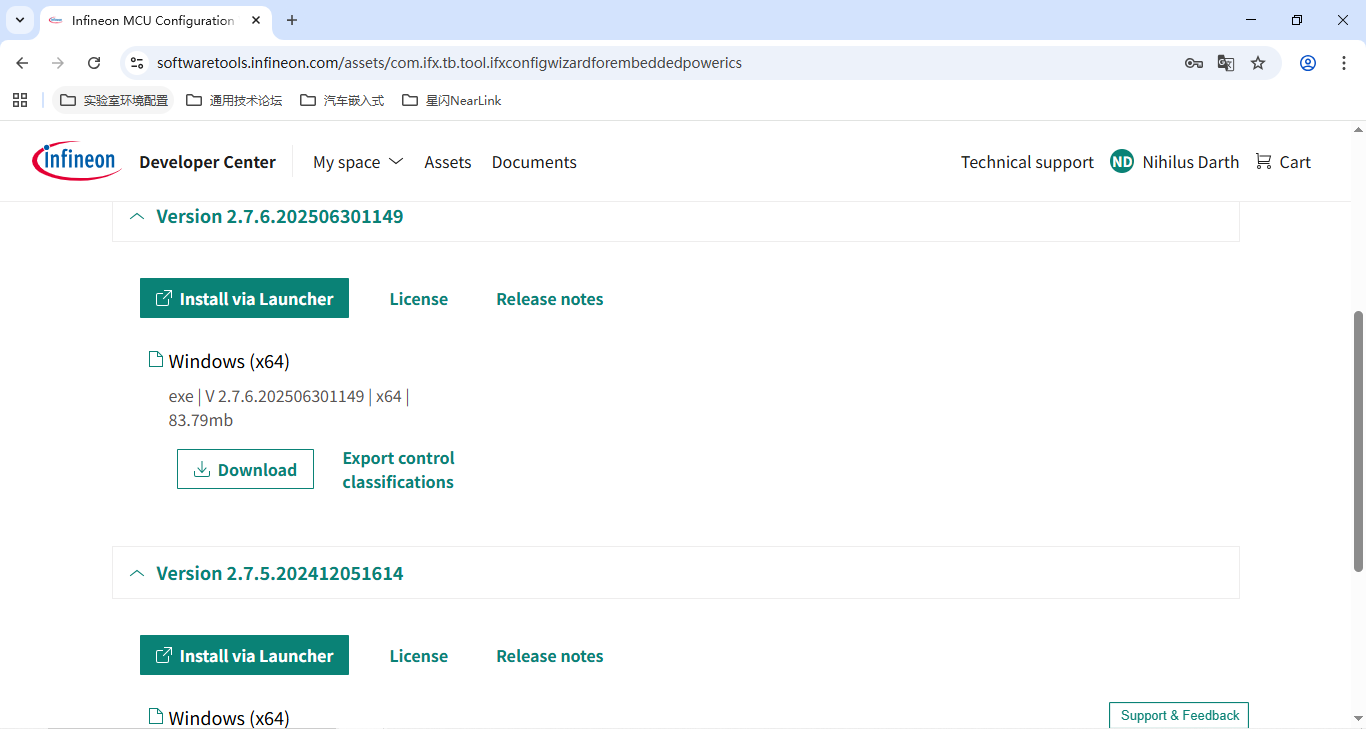Click the Nihilus Darth user name

1191,162
